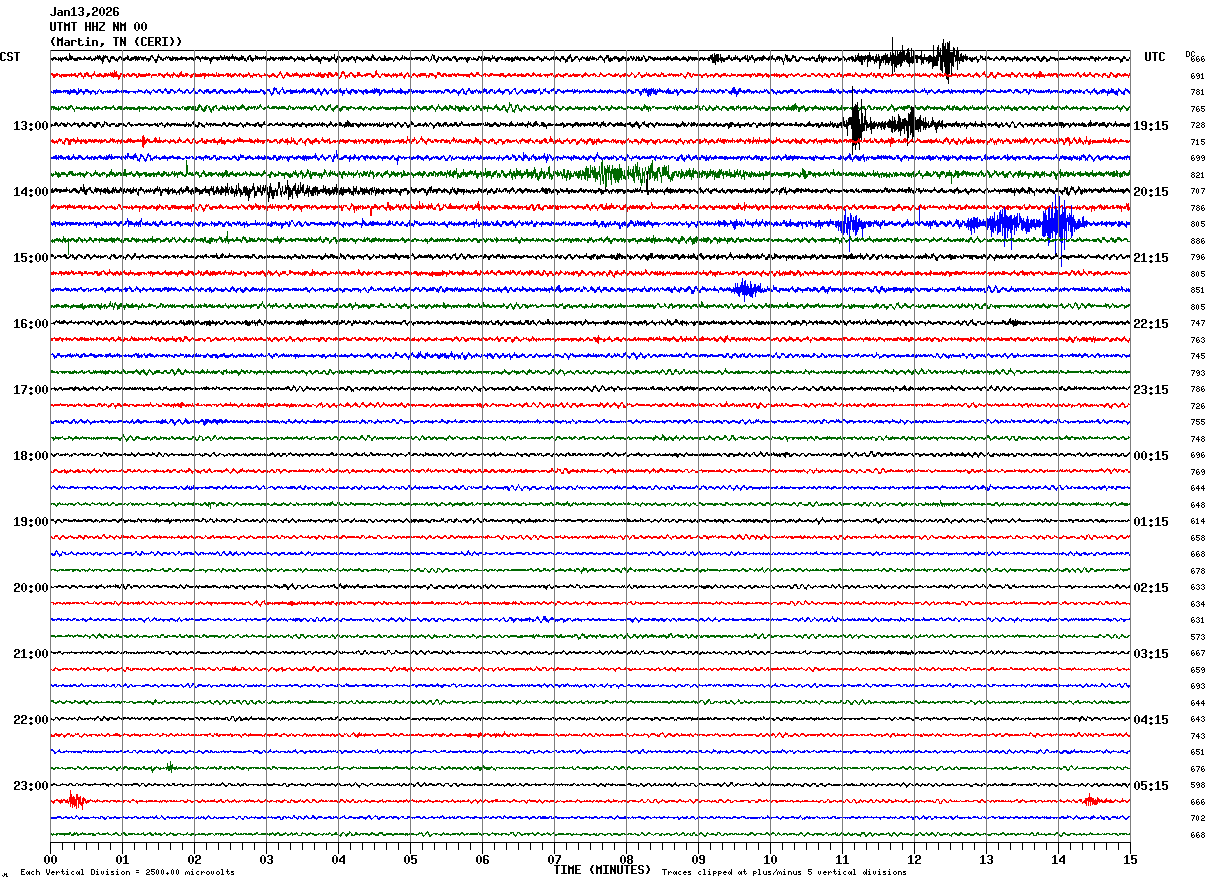
Task: Click the date label Jan13,2026
Action: coord(84,12)
